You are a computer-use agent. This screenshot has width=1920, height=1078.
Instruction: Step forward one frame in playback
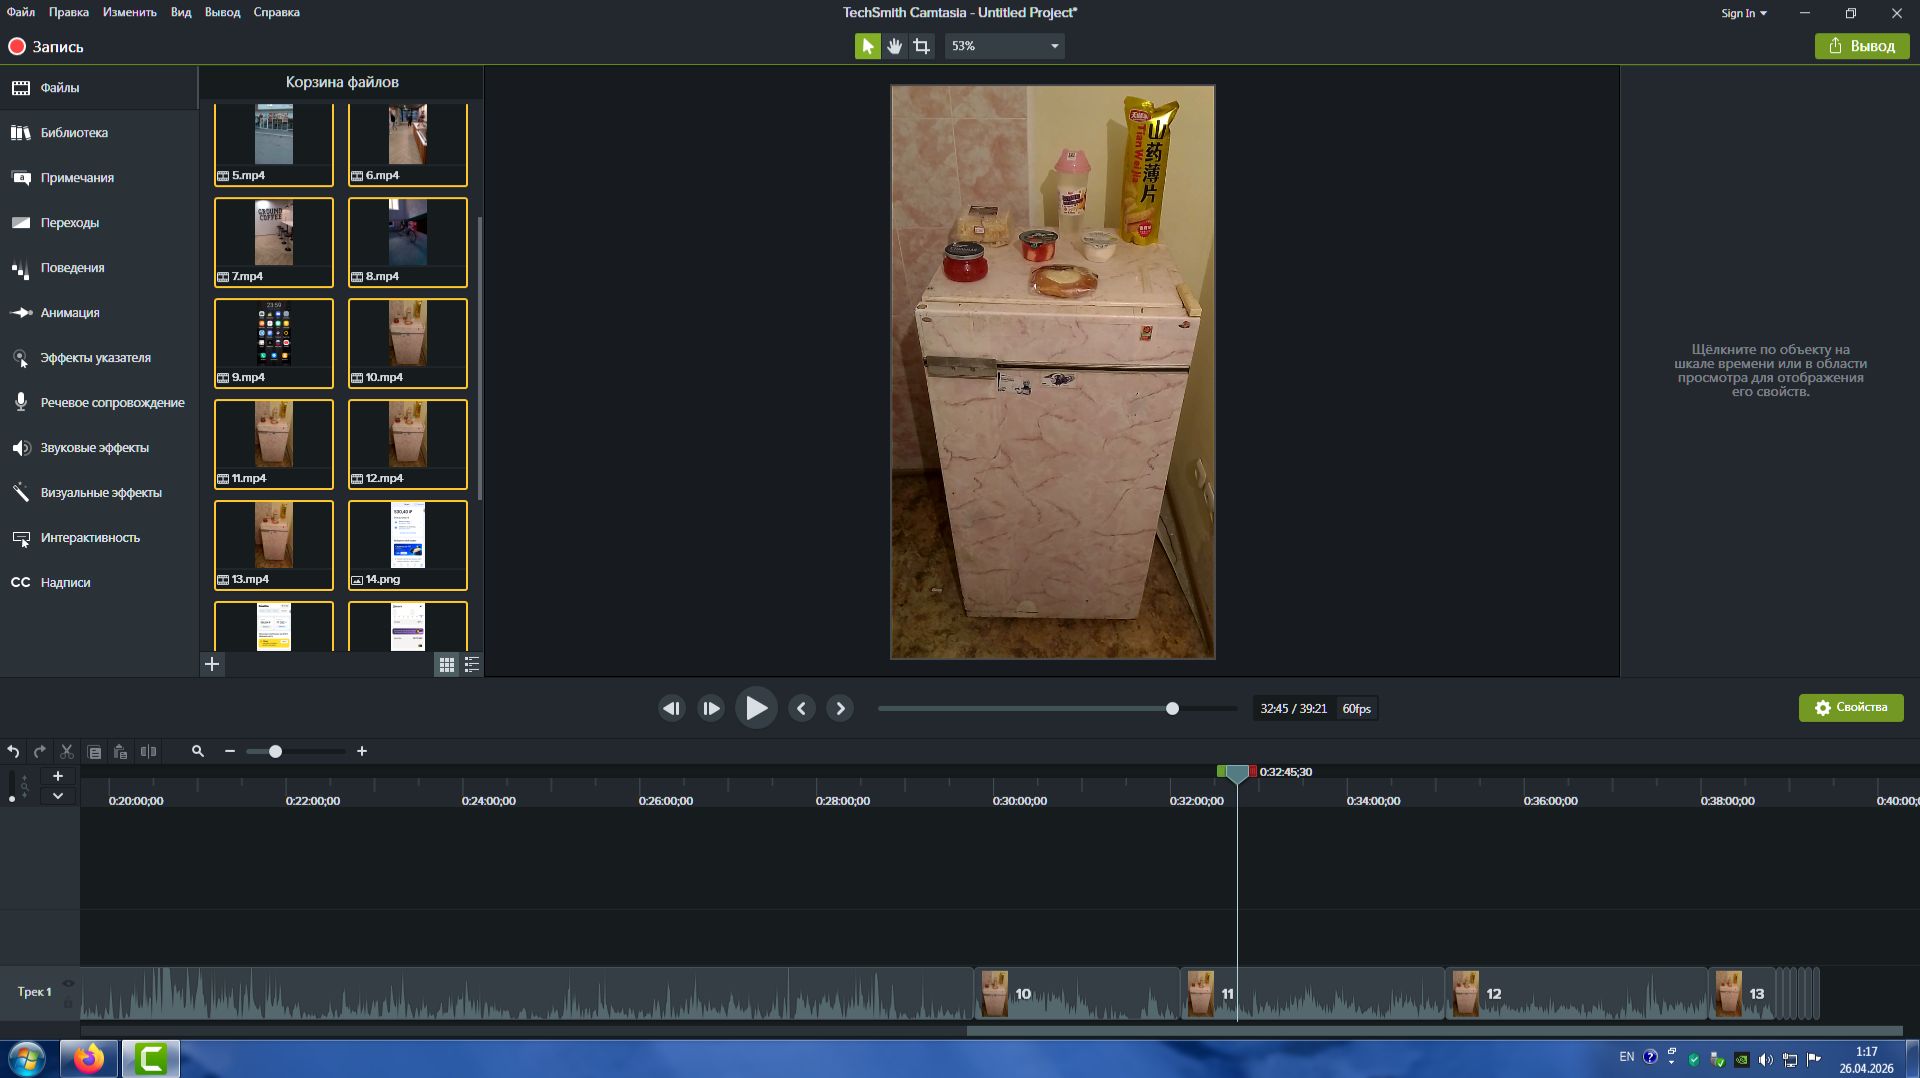711,708
